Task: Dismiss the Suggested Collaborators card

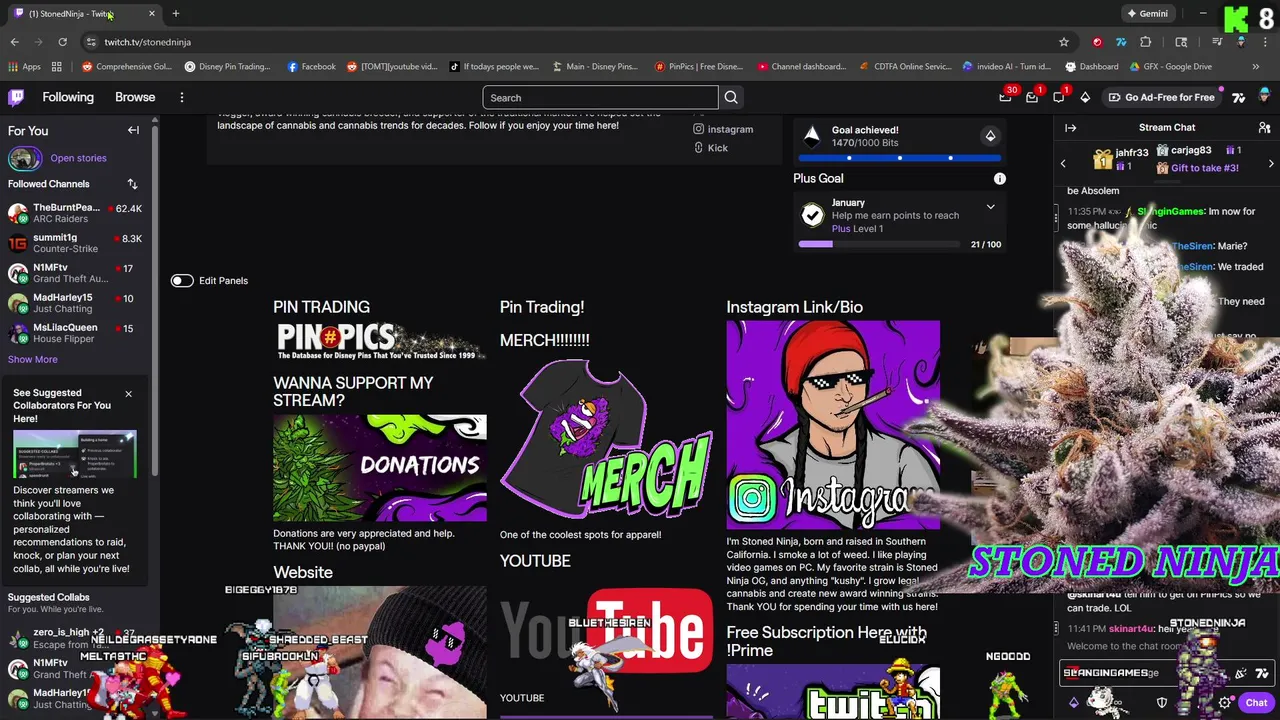Action: 128,394
